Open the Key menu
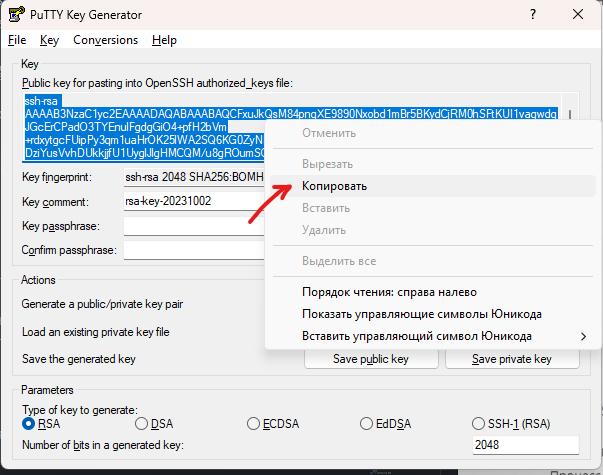Screen dimensions: 603x475 tap(50, 40)
